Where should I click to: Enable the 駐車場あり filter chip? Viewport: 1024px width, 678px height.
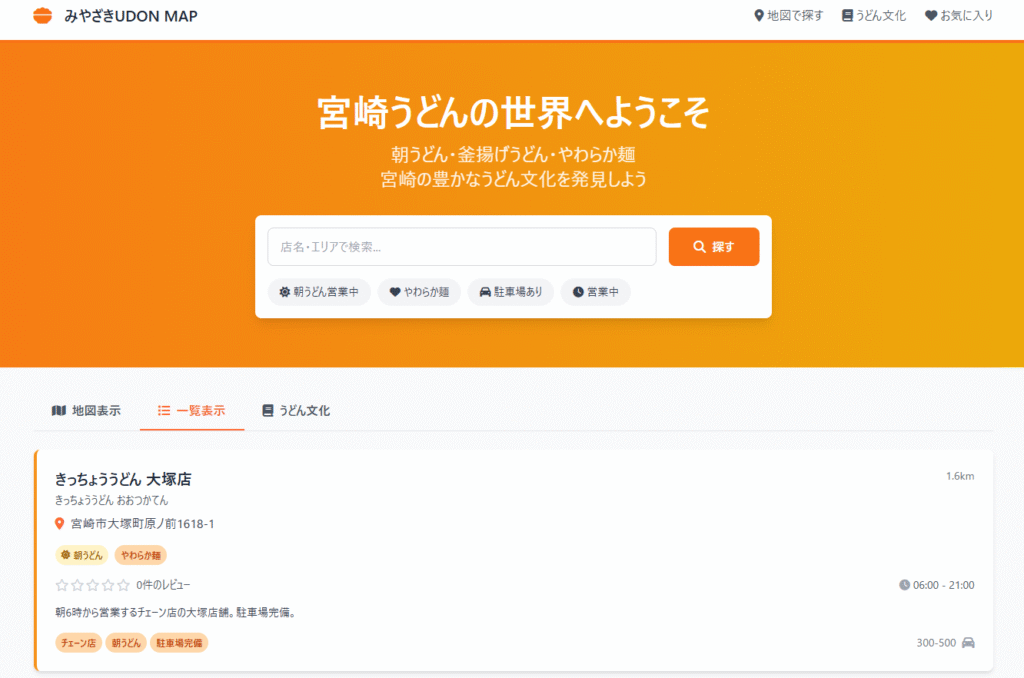(x=511, y=292)
